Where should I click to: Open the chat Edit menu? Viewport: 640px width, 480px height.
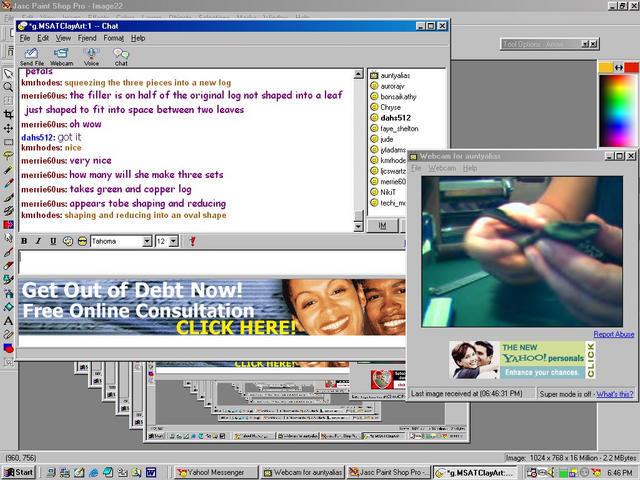[x=43, y=38]
